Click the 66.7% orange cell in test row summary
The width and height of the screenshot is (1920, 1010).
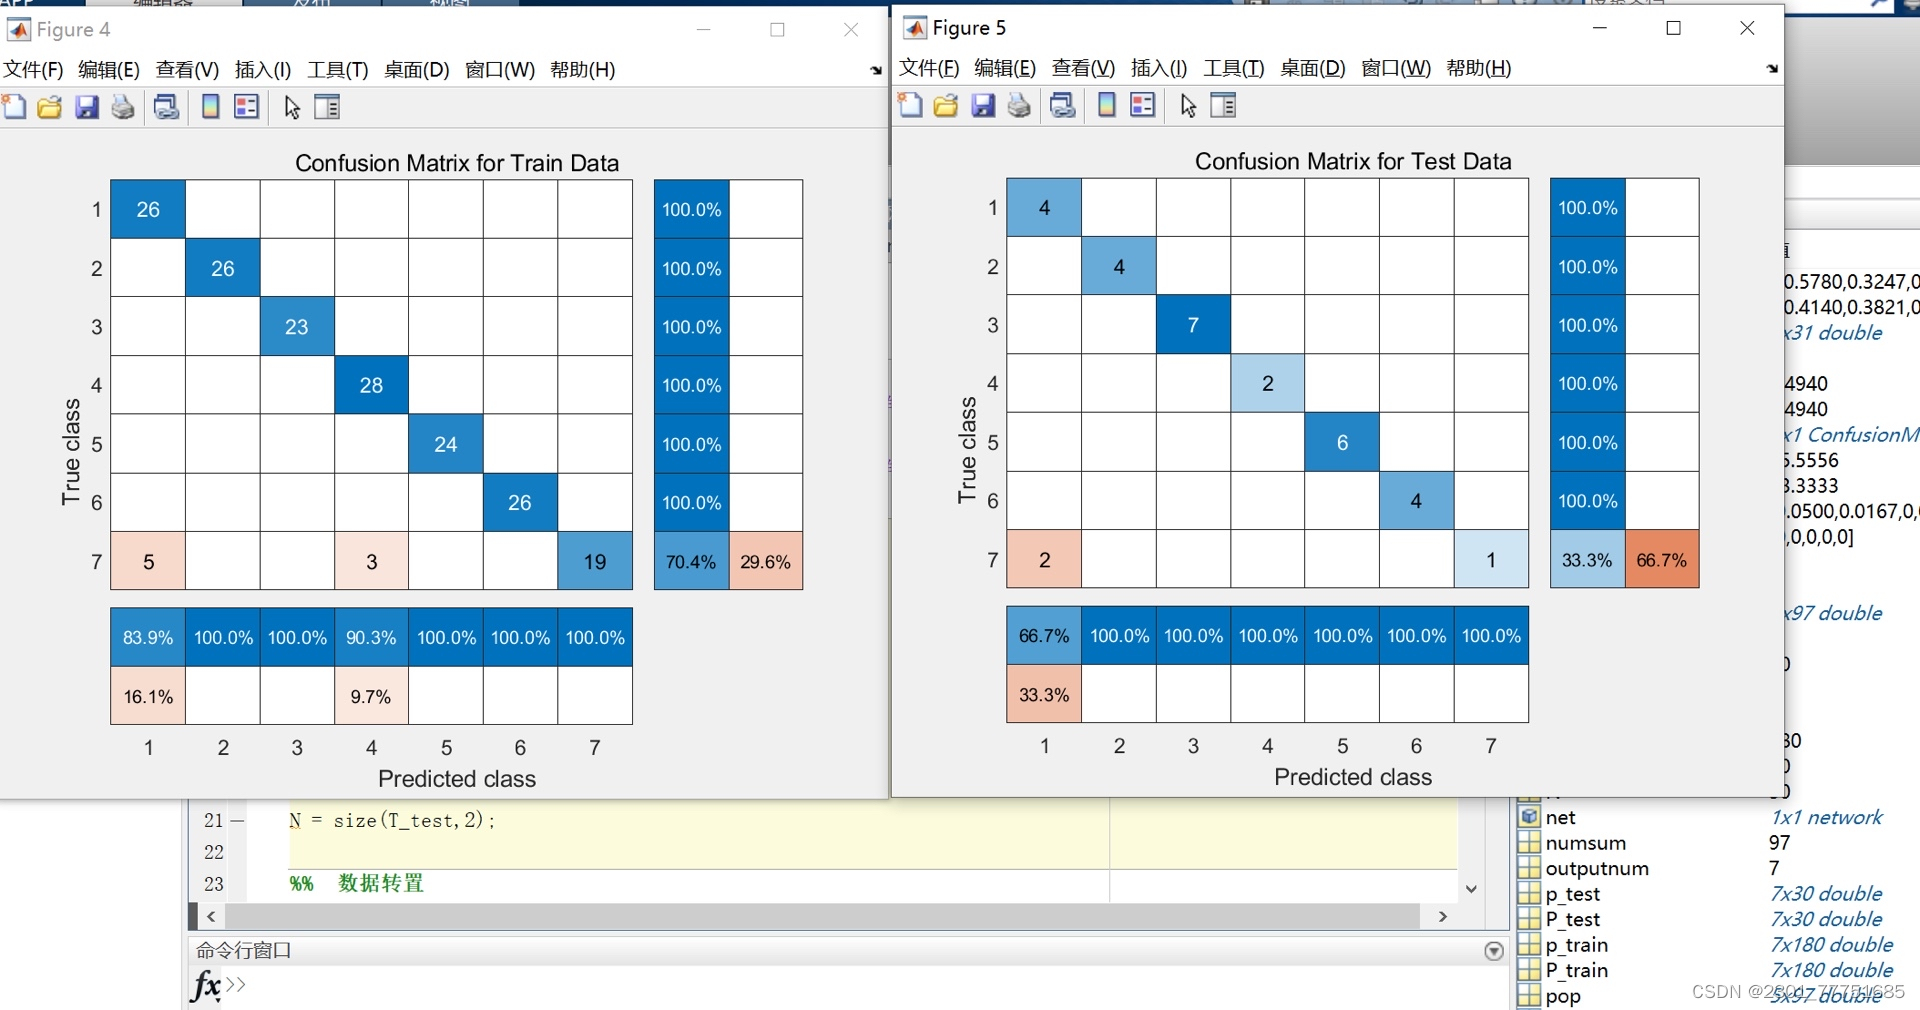click(x=1662, y=559)
